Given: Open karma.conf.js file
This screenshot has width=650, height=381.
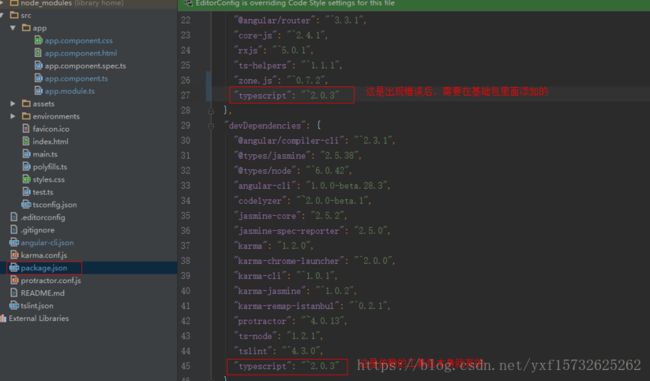Looking at the screenshot, I should click(44, 255).
